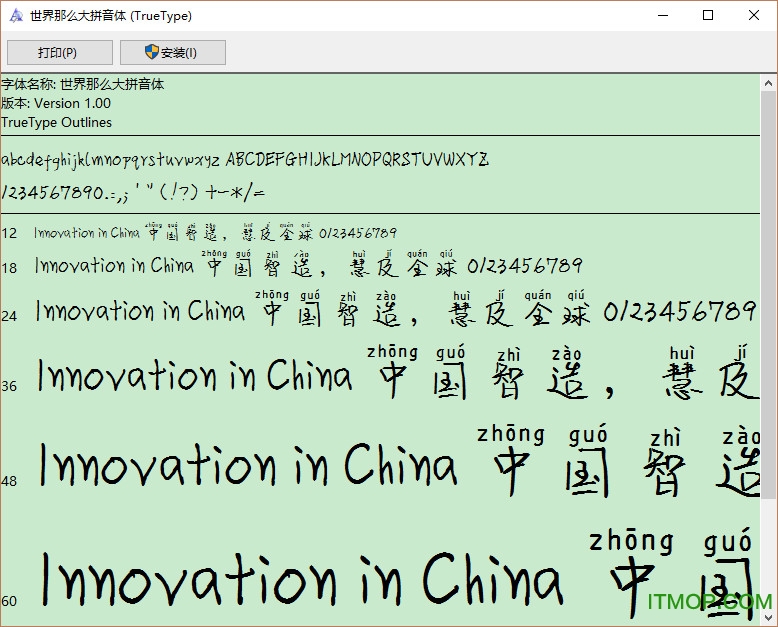Click the lowercase alphabet sample text
This screenshot has height=627, width=778.
(x=110, y=160)
